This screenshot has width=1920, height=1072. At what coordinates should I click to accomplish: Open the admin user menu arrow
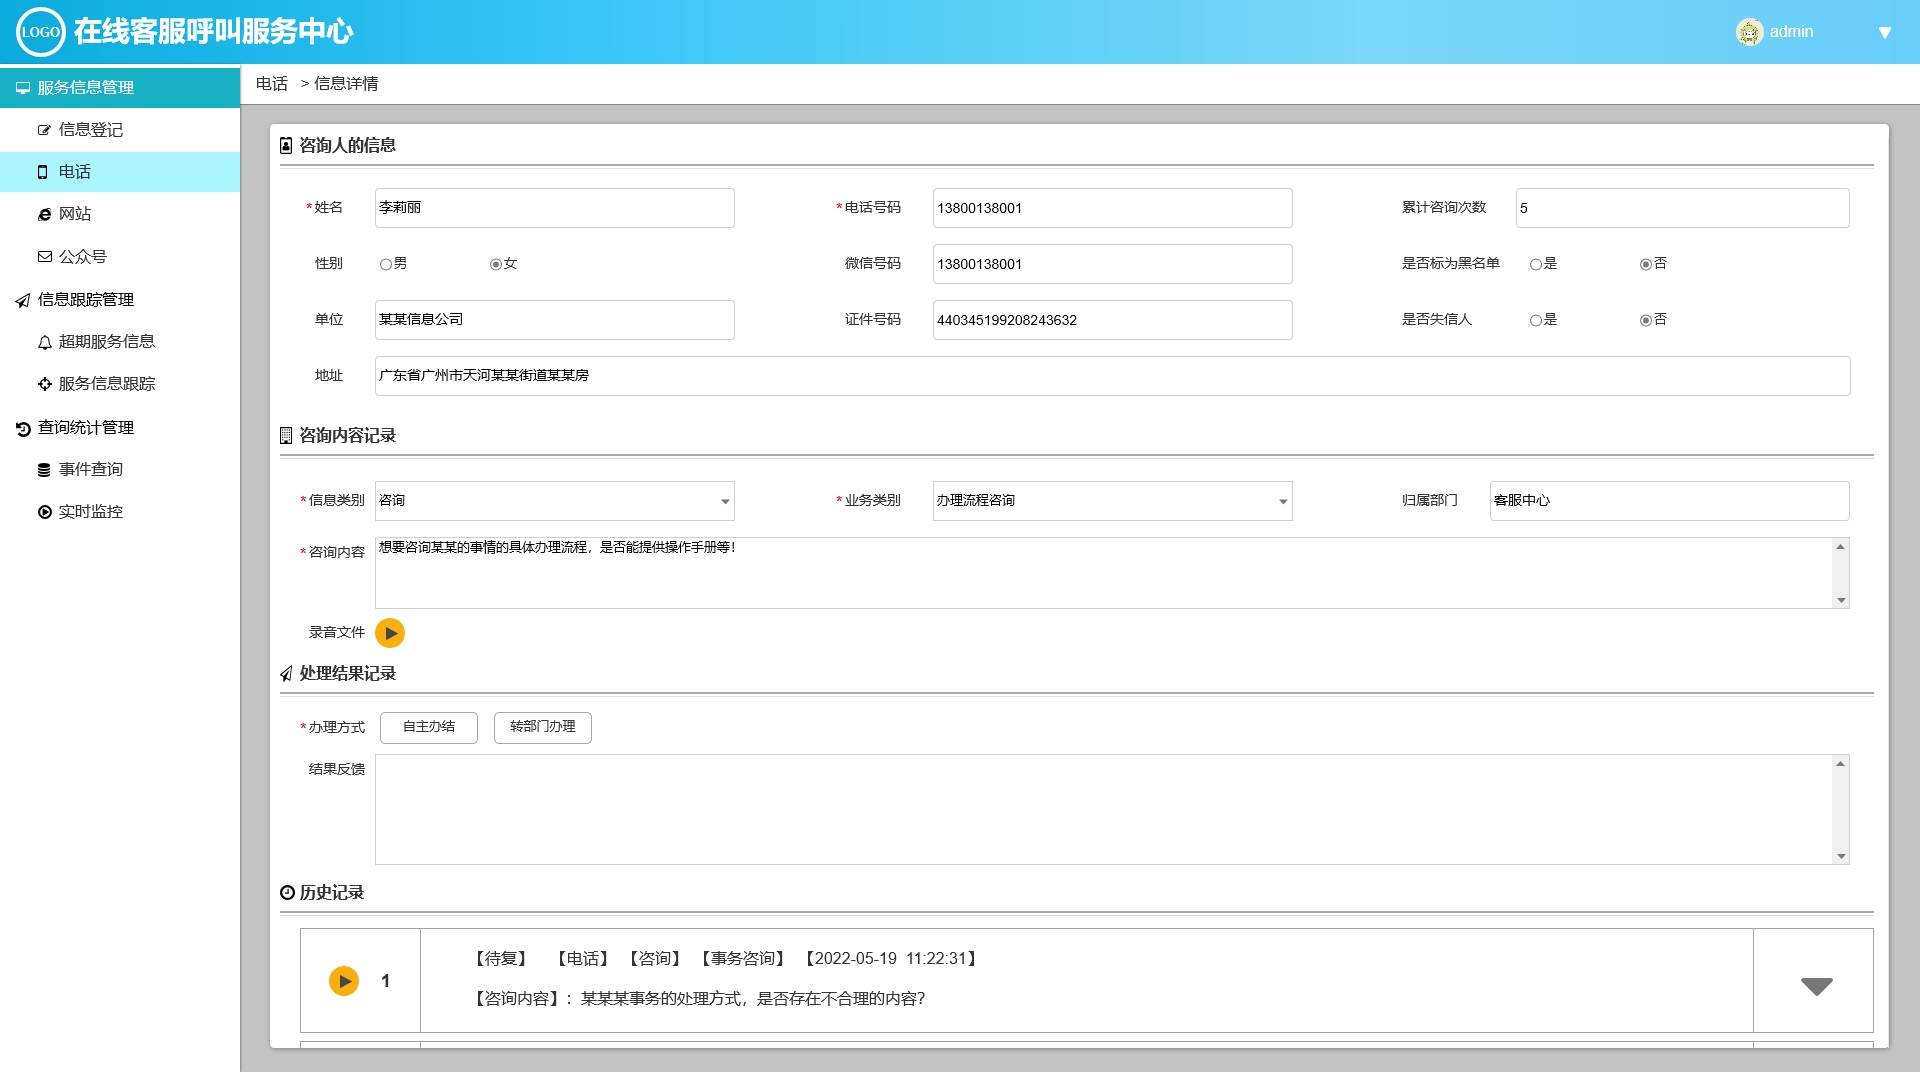click(x=1885, y=32)
